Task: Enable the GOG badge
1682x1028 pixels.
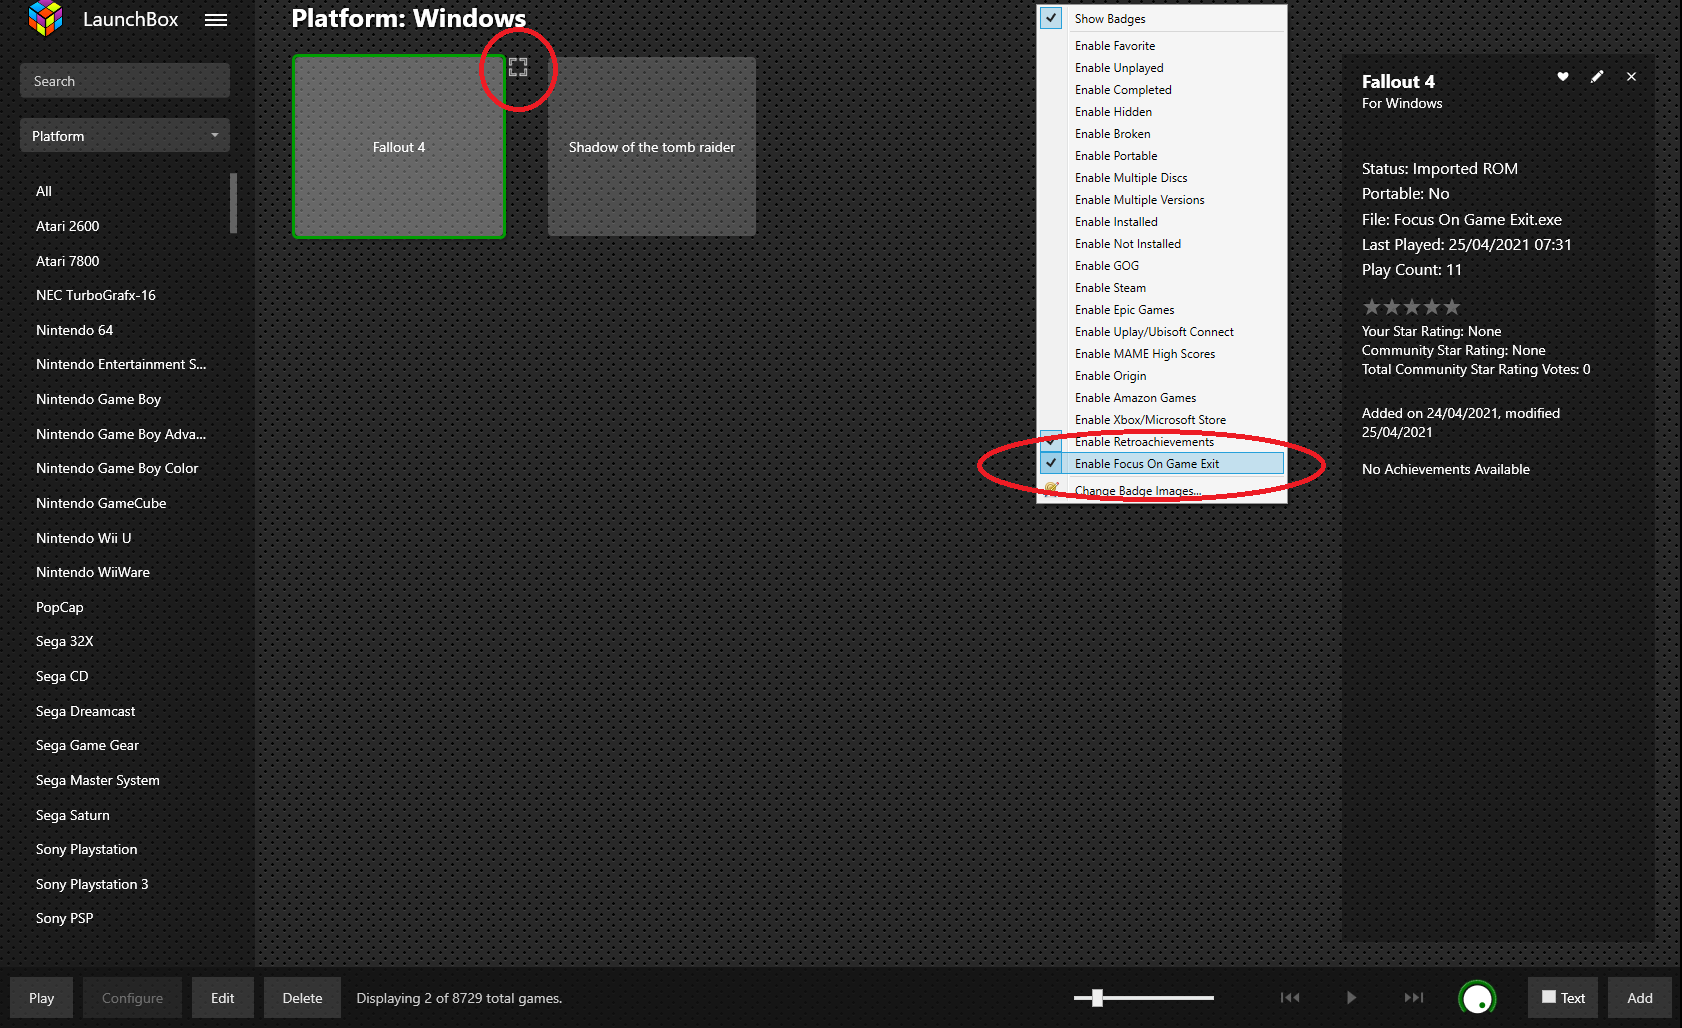Action: click(1161, 266)
